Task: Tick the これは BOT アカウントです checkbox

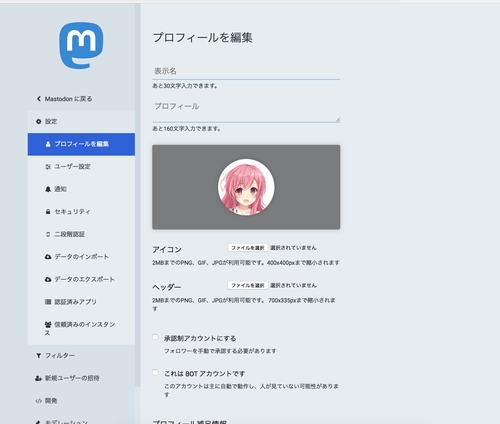Action: point(155,372)
